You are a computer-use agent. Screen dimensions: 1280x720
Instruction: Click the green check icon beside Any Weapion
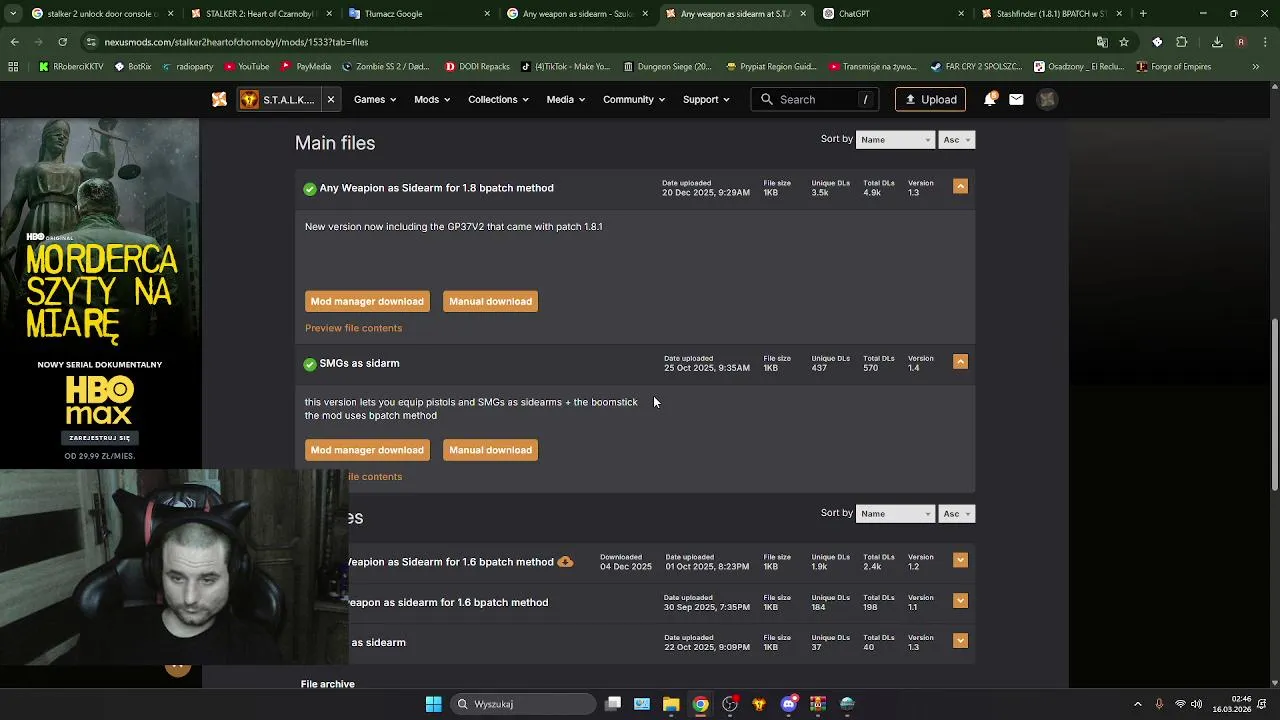point(310,188)
